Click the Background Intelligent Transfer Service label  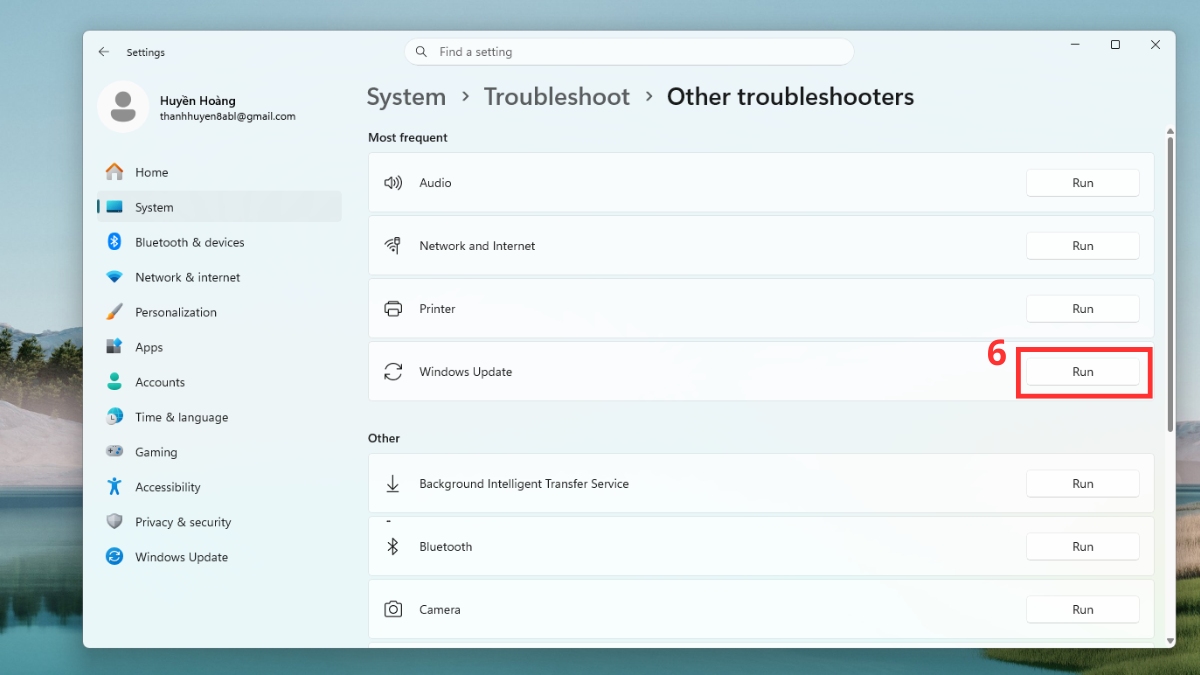click(x=524, y=484)
